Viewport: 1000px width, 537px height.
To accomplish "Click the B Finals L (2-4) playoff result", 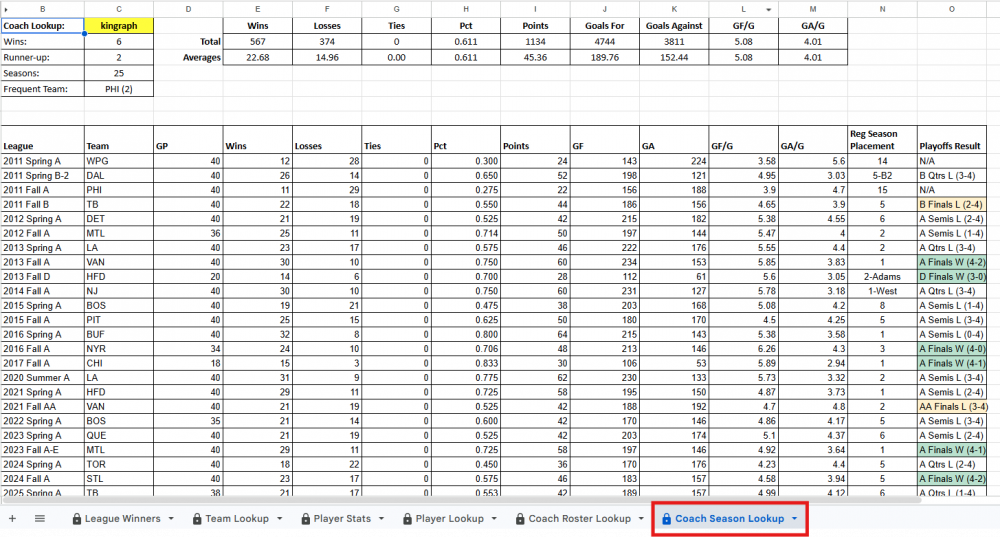I will (952, 204).
